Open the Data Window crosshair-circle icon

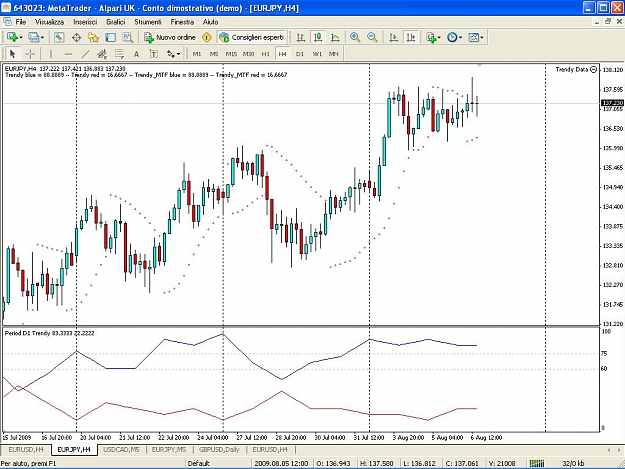[76, 37]
